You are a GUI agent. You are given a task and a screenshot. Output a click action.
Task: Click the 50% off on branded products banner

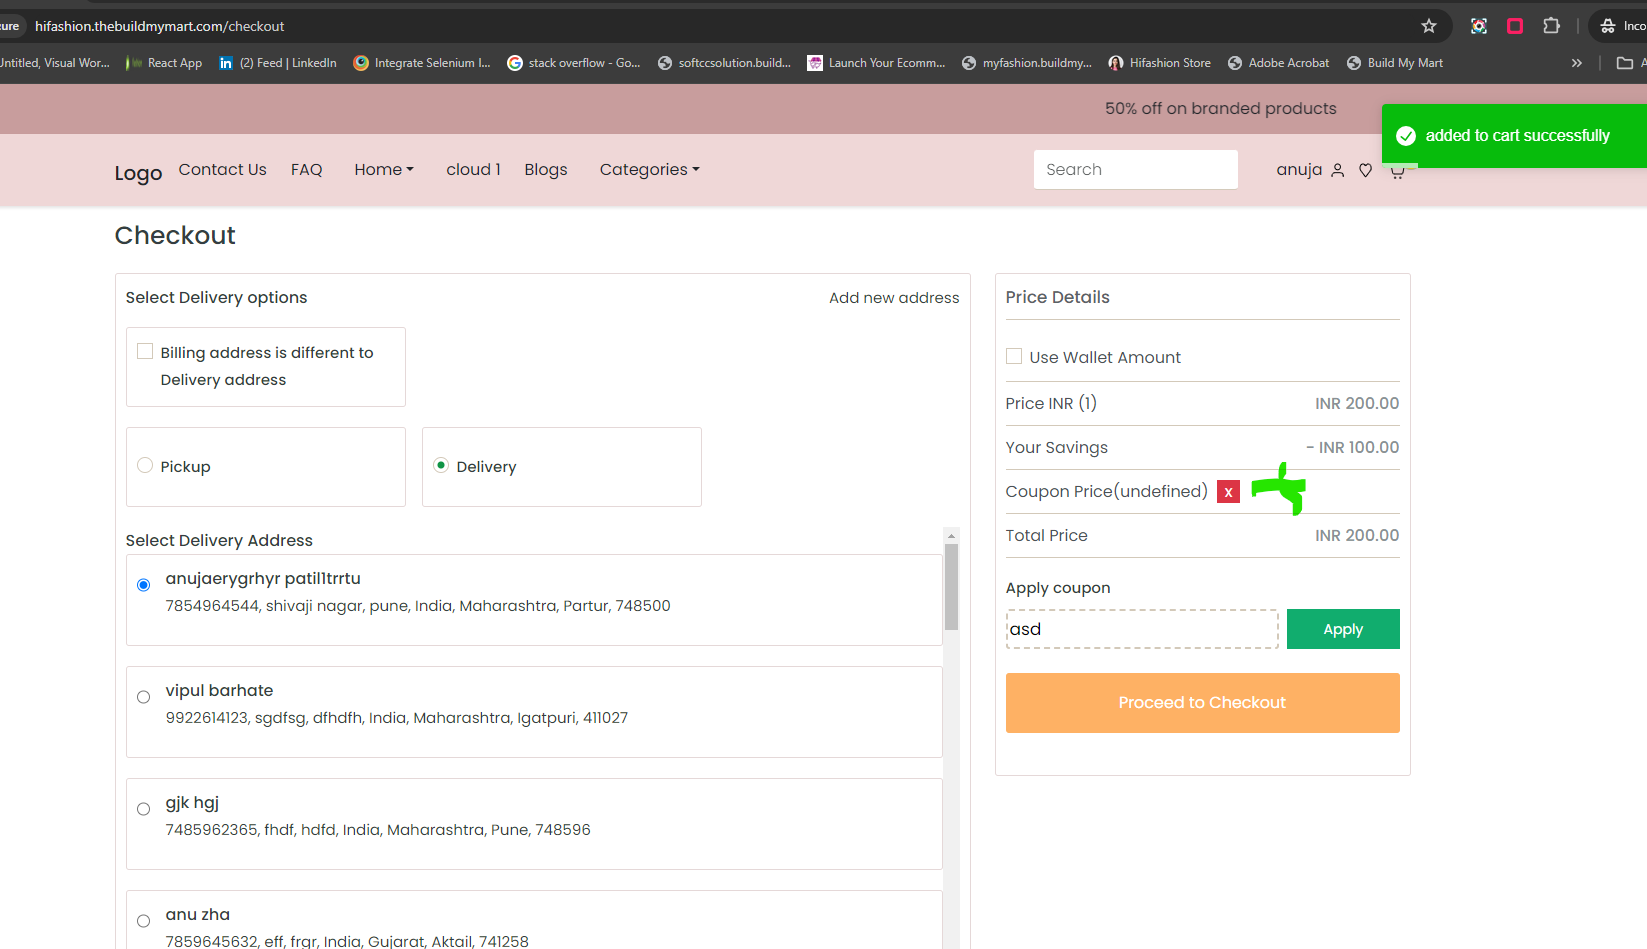click(1220, 109)
